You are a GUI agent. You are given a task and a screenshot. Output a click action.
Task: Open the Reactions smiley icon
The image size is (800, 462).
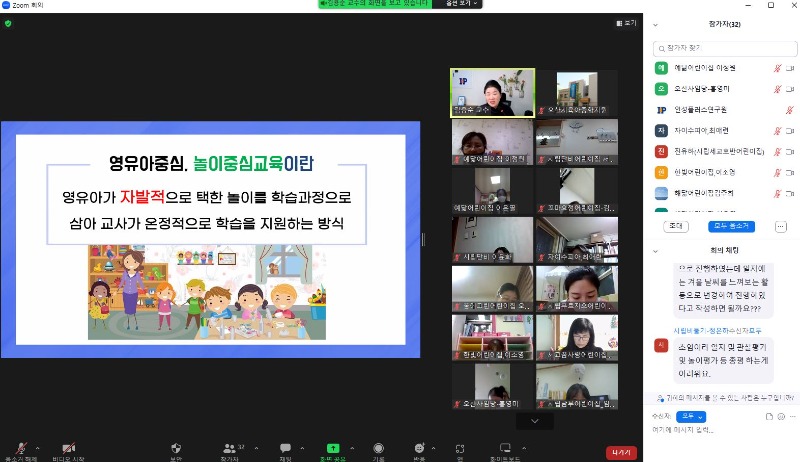[418, 449]
